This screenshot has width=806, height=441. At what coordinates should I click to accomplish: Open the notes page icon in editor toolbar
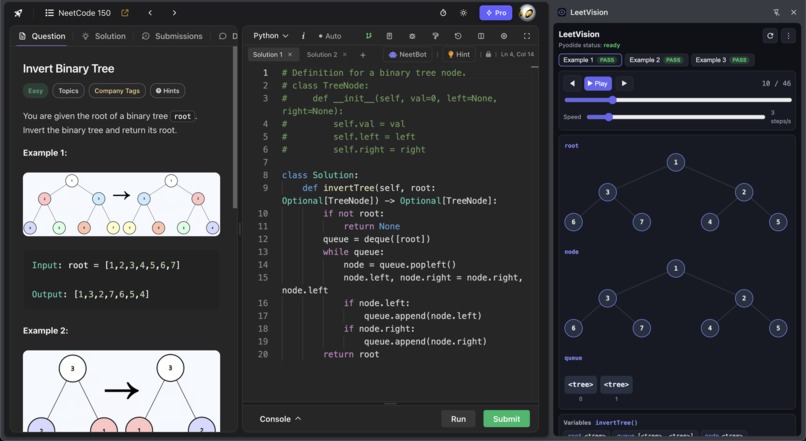coord(389,36)
